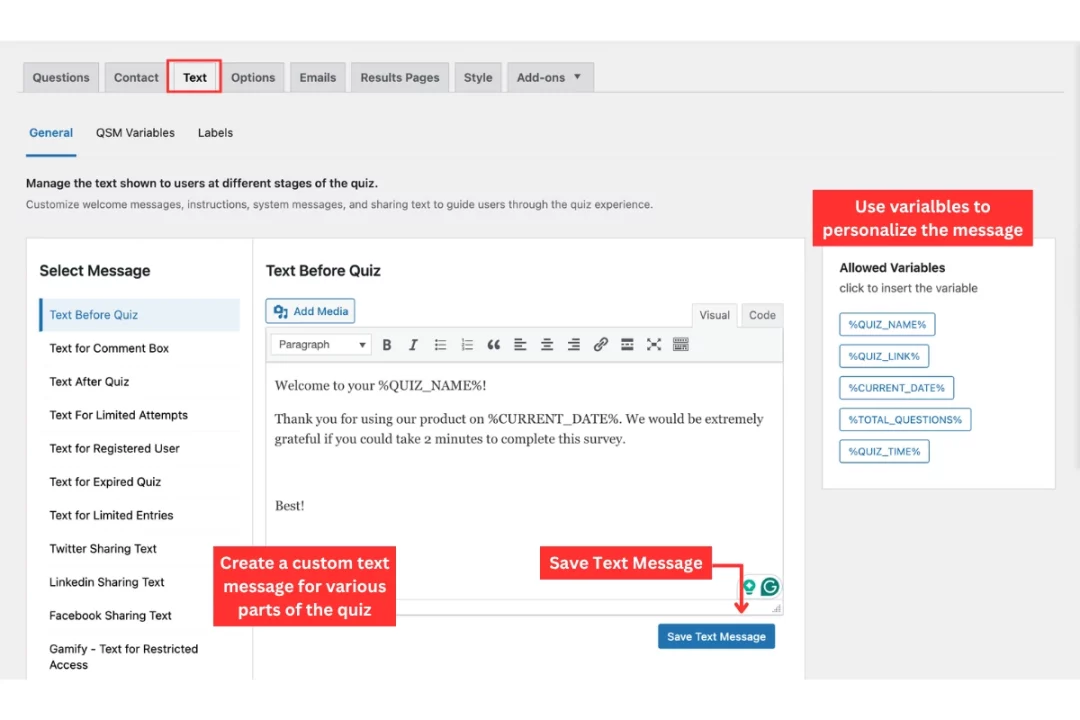The image size is (1080, 720).
Task: Open the Paragraph format dropdown
Action: (x=320, y=344)
